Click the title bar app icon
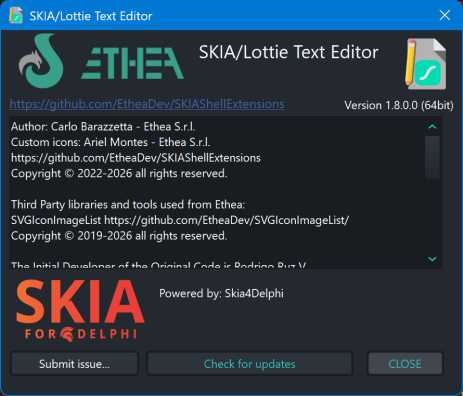The height and width of the screenshot is (396, 463). (16, 15)
